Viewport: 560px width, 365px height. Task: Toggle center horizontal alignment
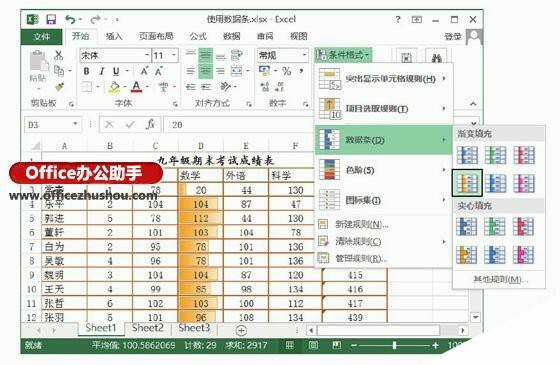point(206,71)
